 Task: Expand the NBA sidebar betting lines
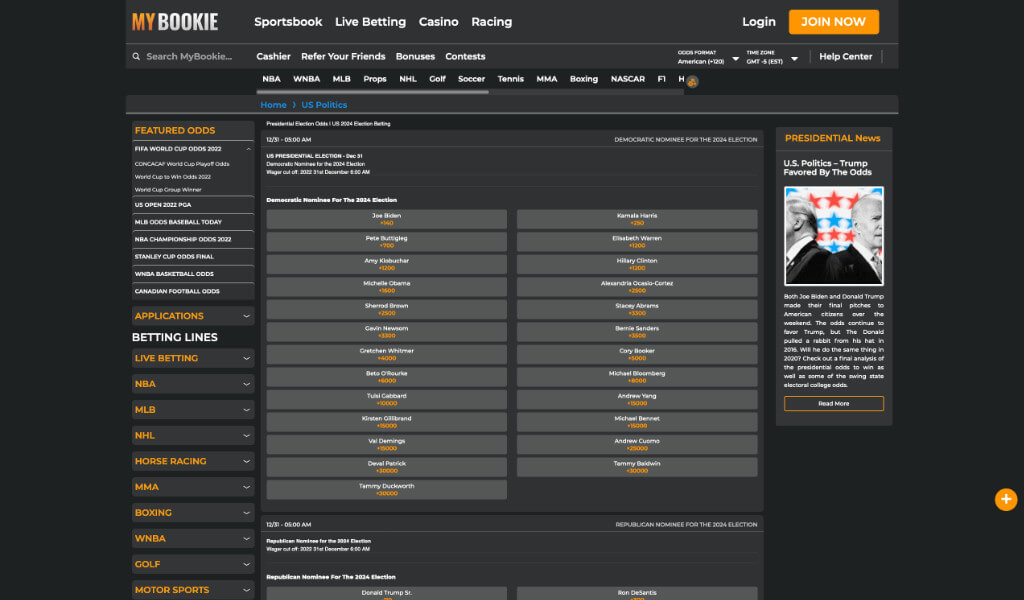[193, 384]
